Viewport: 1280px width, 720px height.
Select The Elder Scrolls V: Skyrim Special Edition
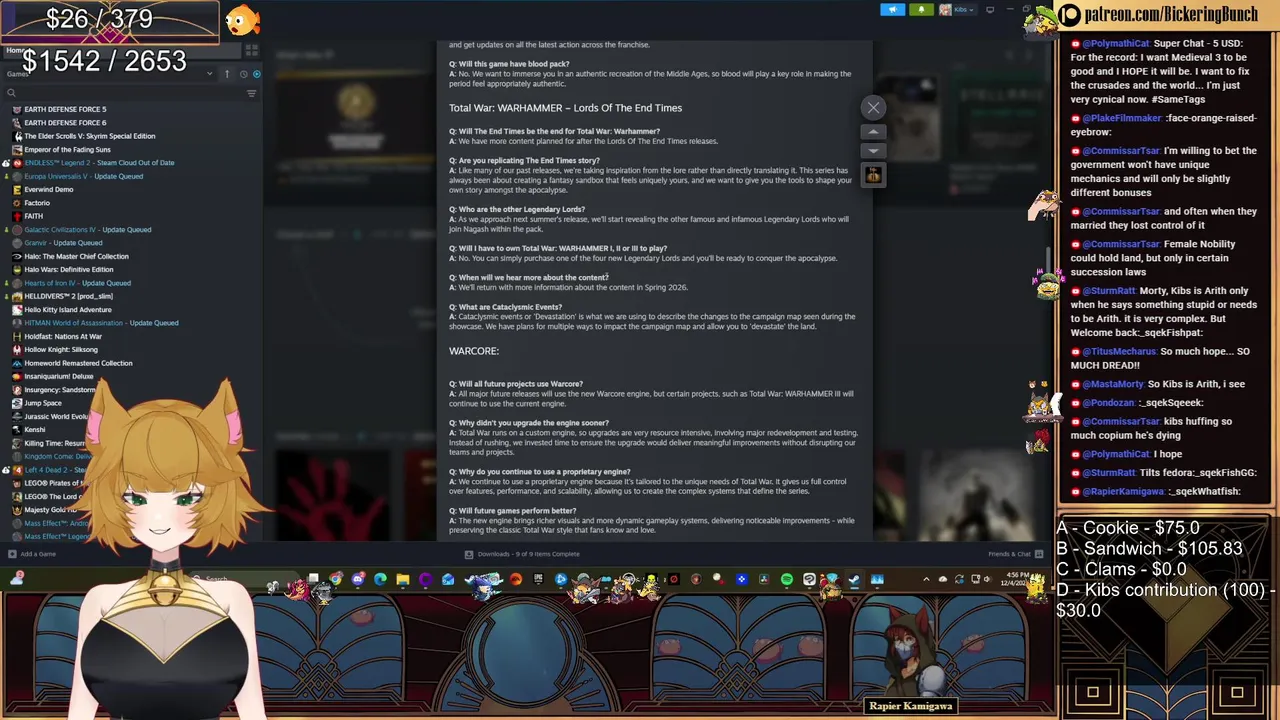tap(89, 136)
